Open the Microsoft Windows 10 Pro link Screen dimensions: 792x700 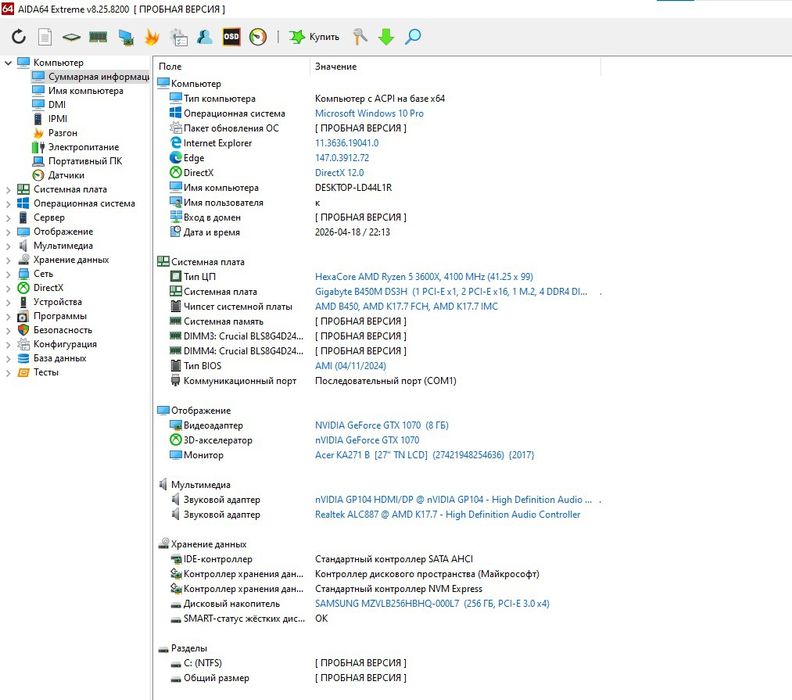[369, 114]
